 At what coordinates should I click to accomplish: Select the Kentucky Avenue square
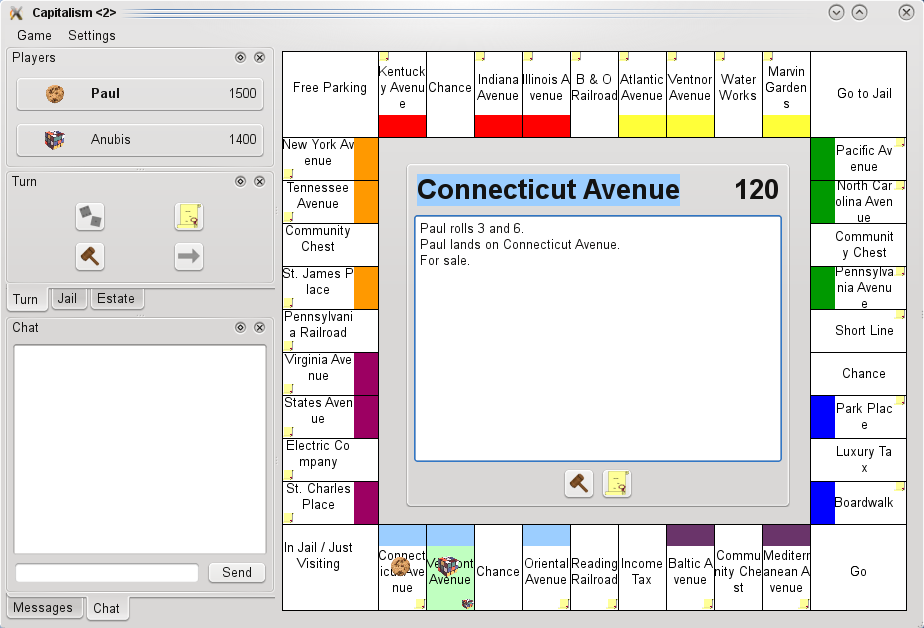tap(402, 94)
